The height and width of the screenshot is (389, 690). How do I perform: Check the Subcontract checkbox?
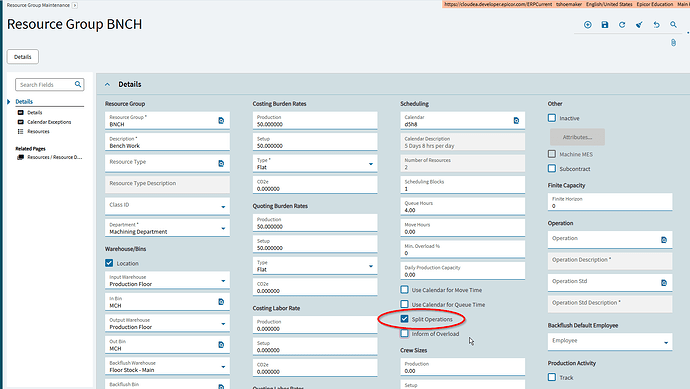click(x=552, y=169)
